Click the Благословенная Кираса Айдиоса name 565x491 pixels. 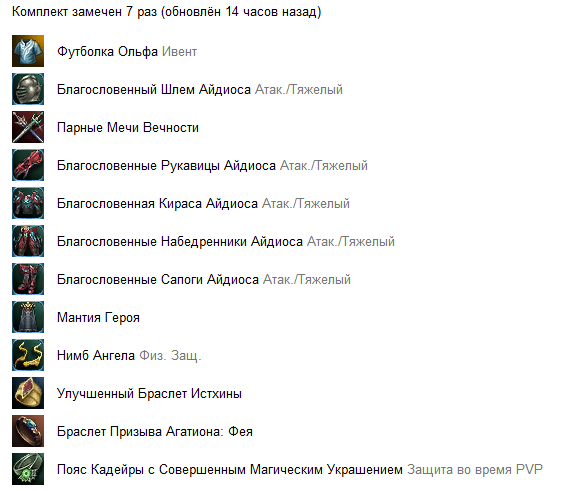click(x=157, y=204)
